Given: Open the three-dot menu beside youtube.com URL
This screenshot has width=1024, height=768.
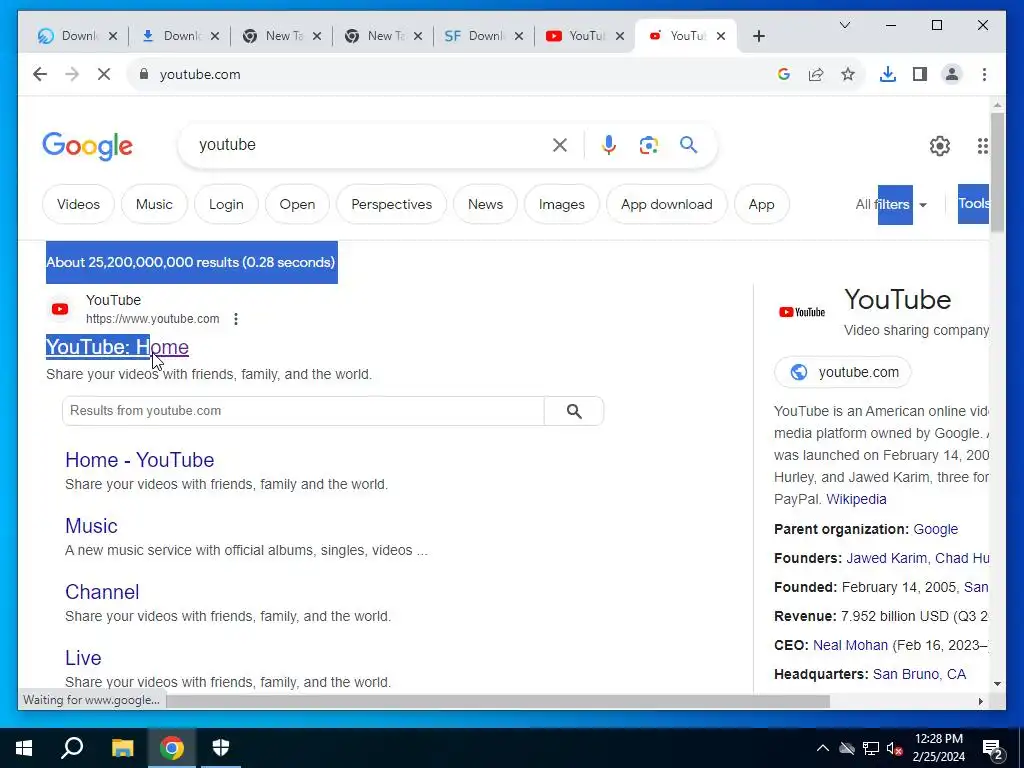Looking at the screenshot, I should [236, 319].
